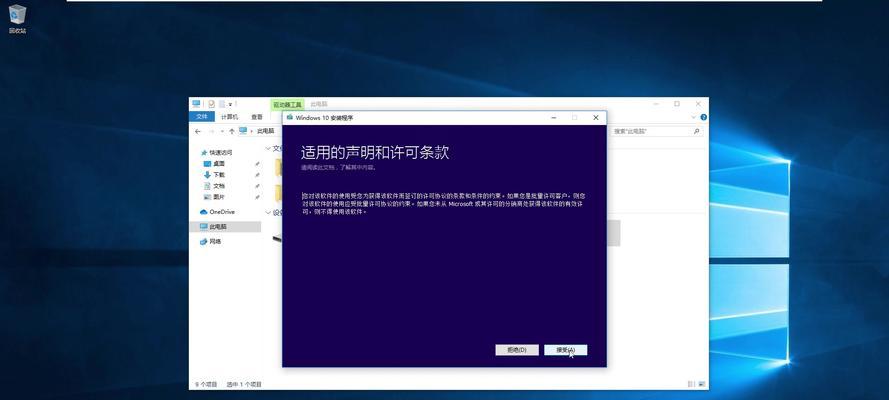
Task: Click the search magnifier icon
Action: [x=697, y=131]
